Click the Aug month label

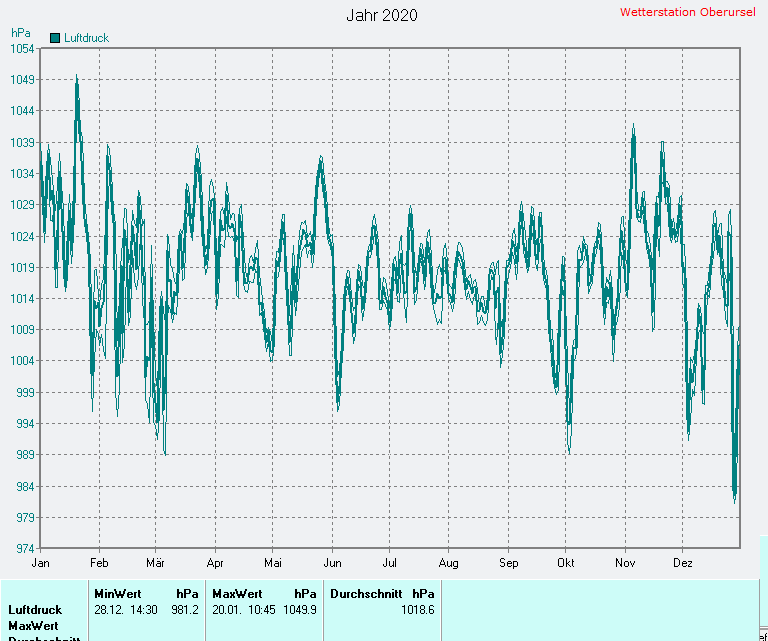point(449,563)
